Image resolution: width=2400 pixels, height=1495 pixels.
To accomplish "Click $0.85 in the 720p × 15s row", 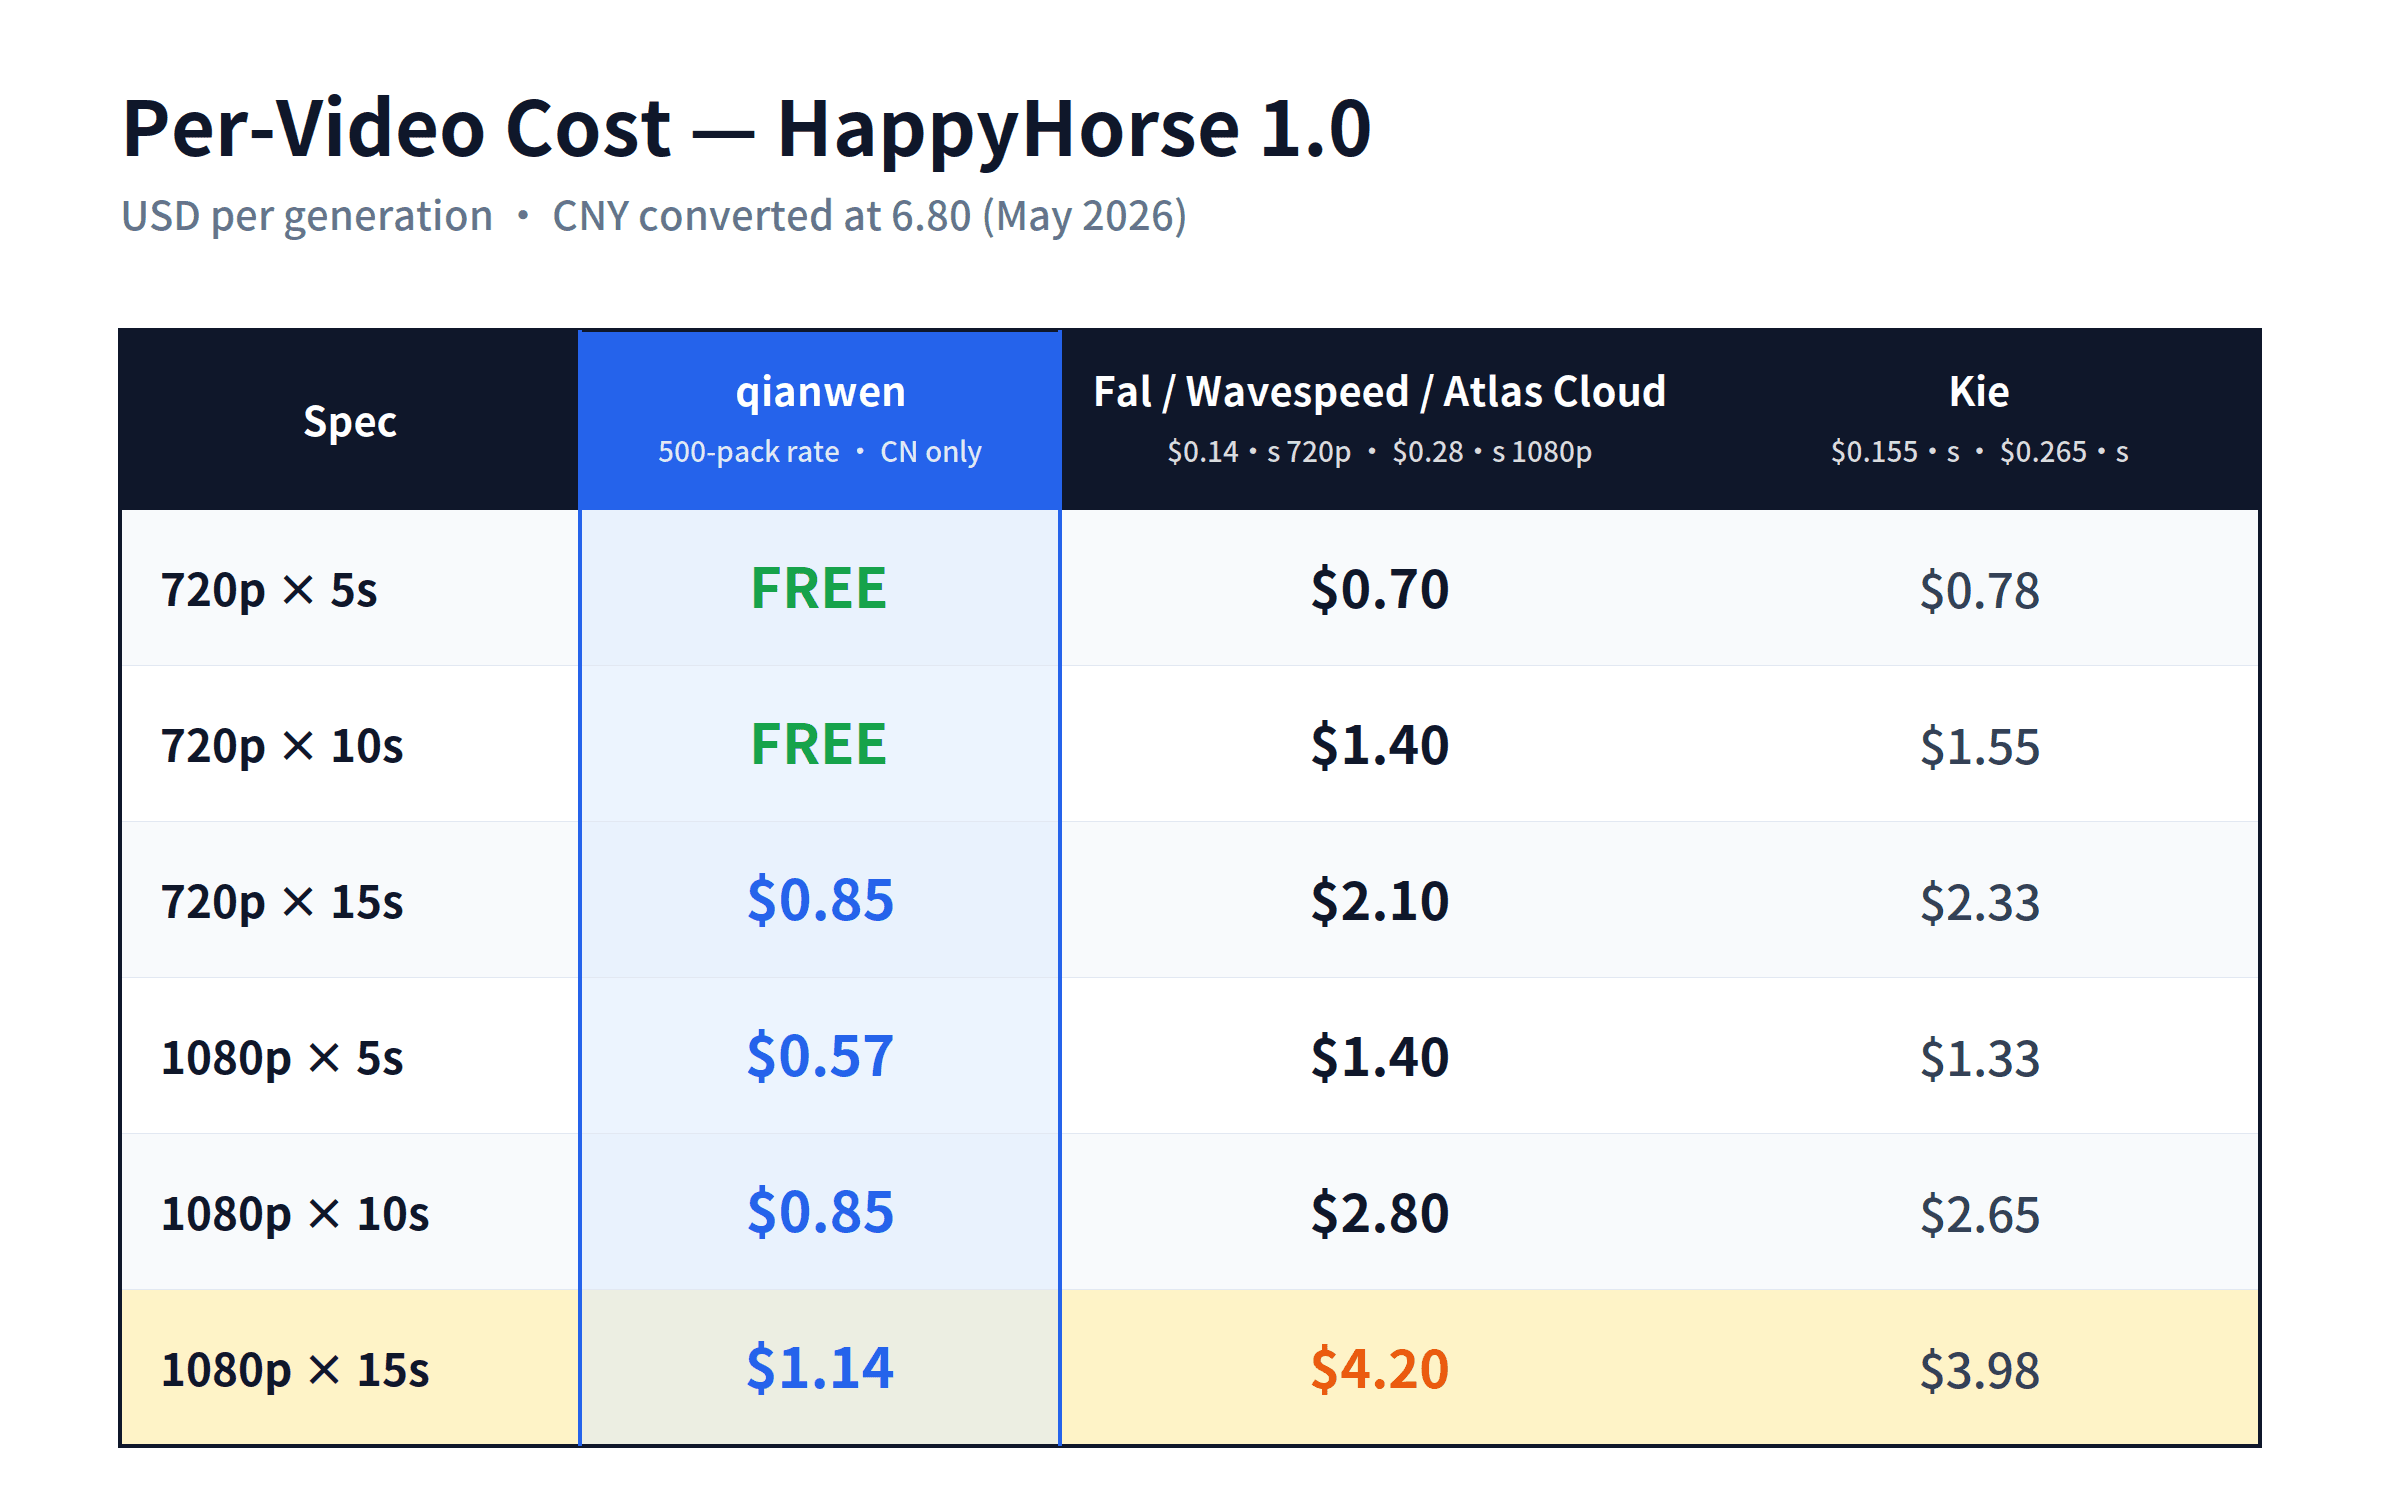I will 820,900.
